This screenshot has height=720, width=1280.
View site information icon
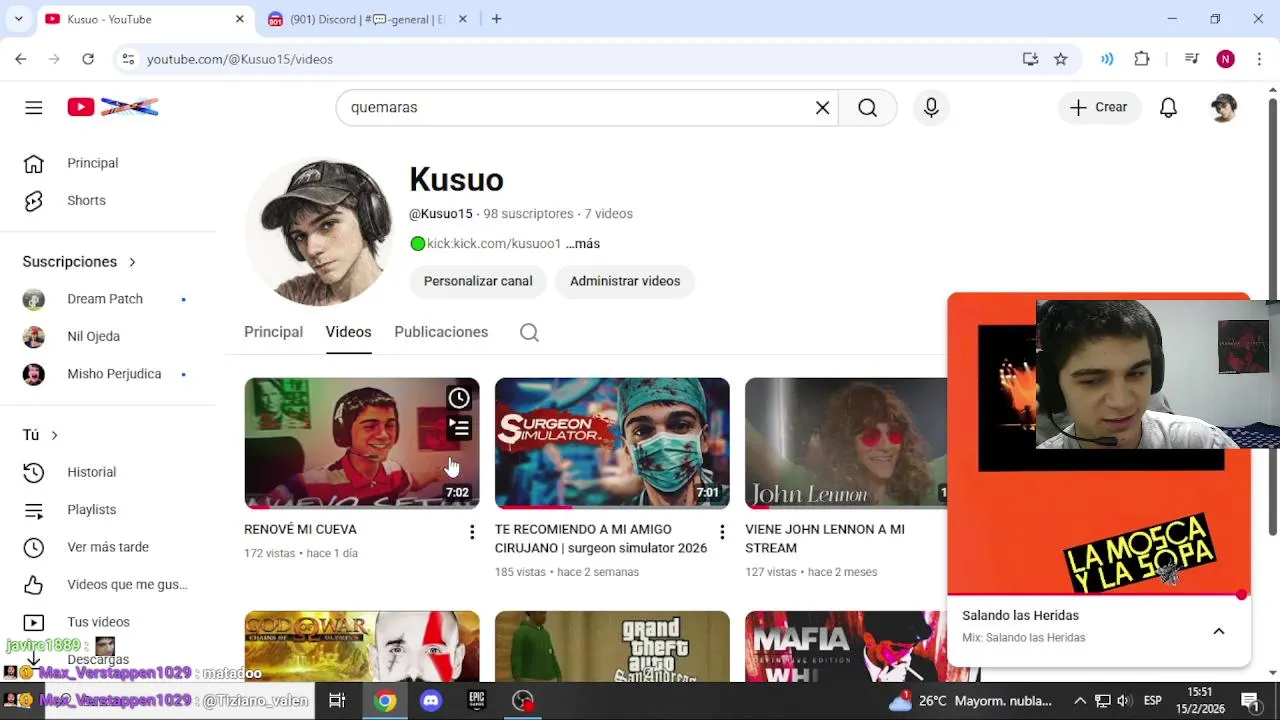(x=128, y=59)
